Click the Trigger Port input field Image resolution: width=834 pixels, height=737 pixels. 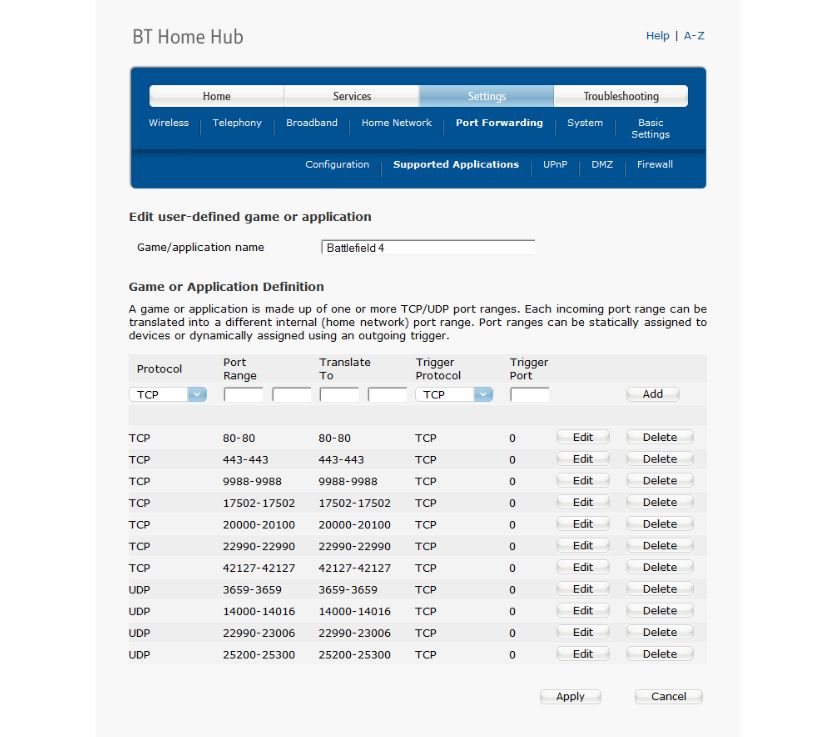[529, 395]
